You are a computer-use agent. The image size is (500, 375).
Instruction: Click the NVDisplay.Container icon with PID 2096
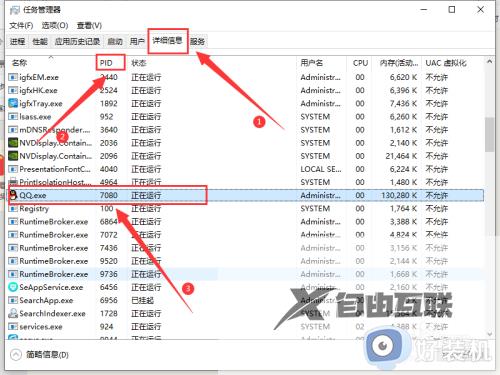(13, 156)
